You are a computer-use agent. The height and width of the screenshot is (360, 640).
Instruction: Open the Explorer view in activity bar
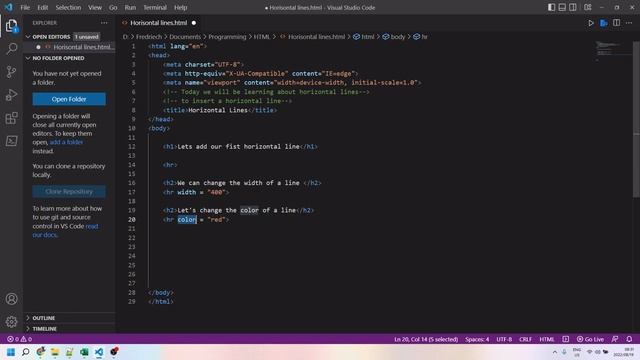[x=11, y=26]
